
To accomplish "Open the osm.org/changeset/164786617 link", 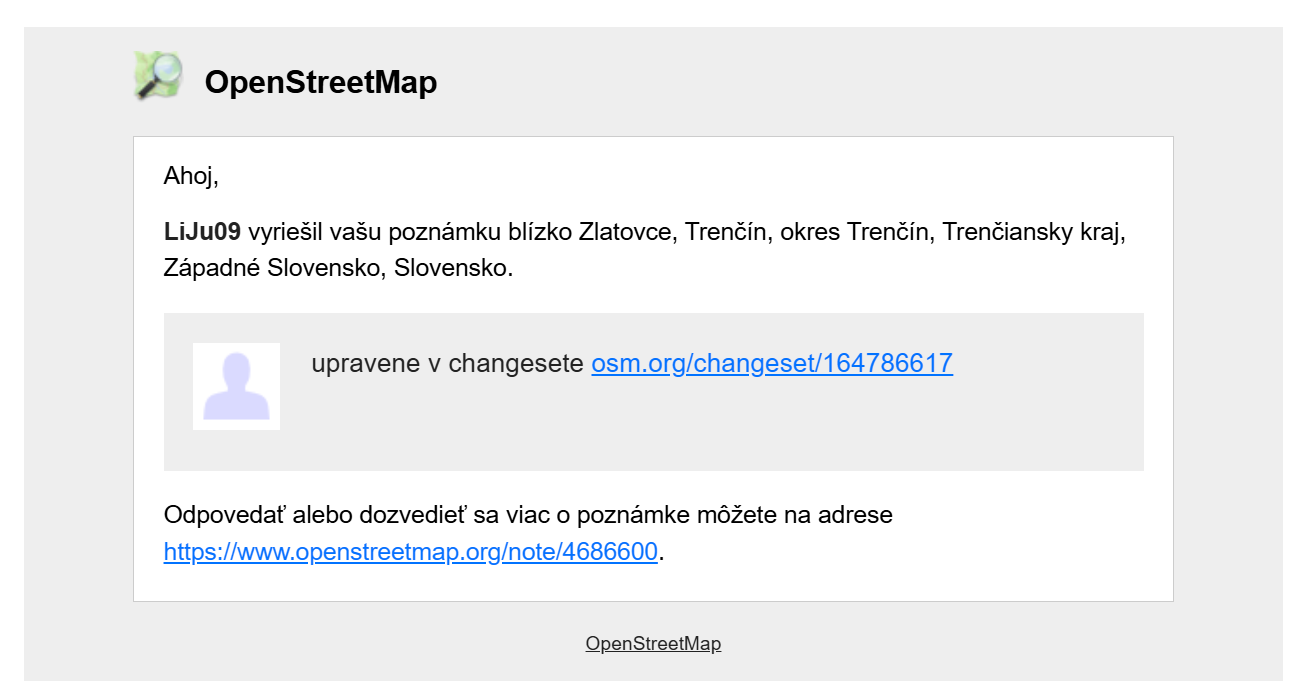I will [x=771, y=363].
